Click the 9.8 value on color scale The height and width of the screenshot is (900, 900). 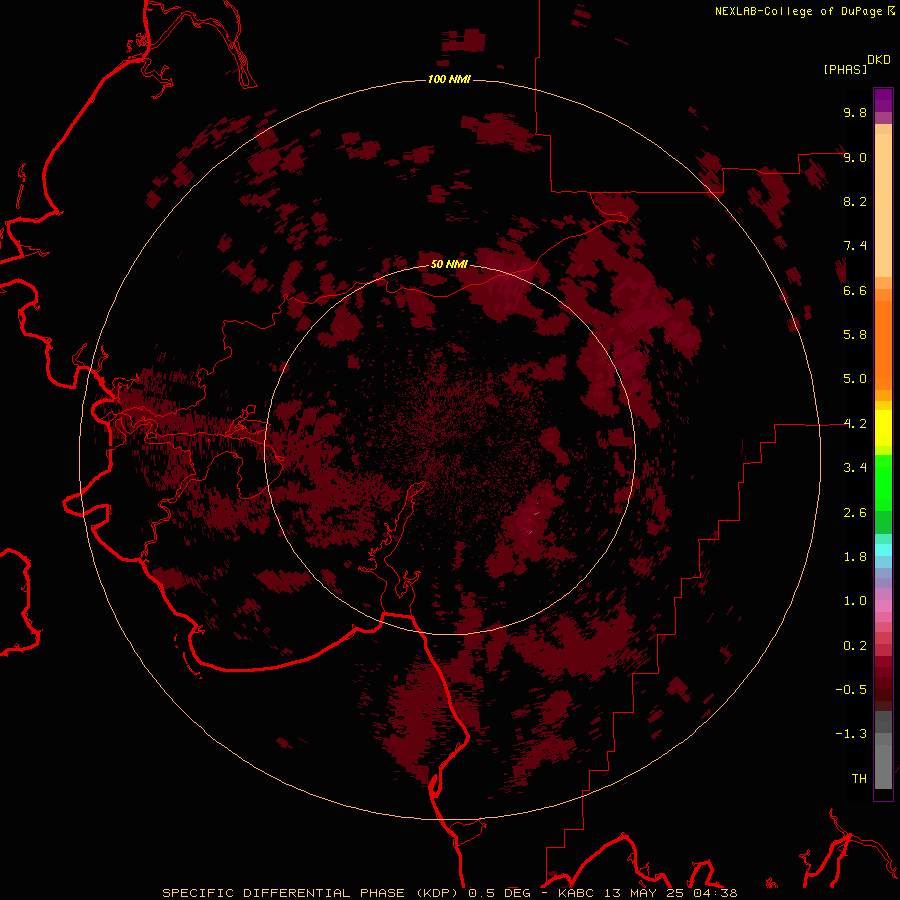click(855, 112)
